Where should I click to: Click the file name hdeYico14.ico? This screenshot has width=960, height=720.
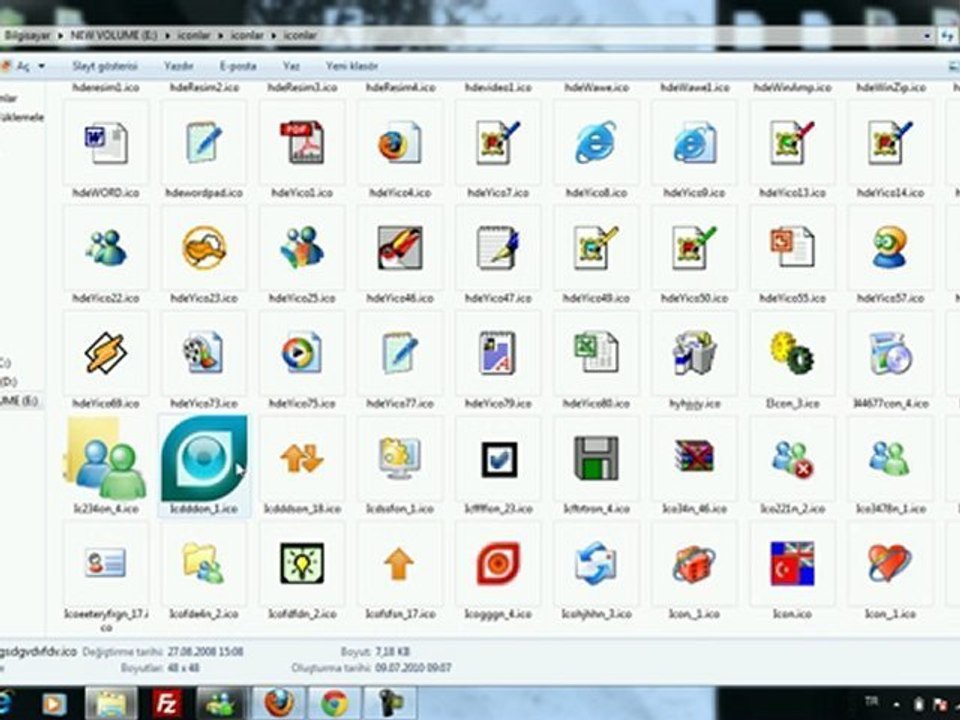(890, 193)
